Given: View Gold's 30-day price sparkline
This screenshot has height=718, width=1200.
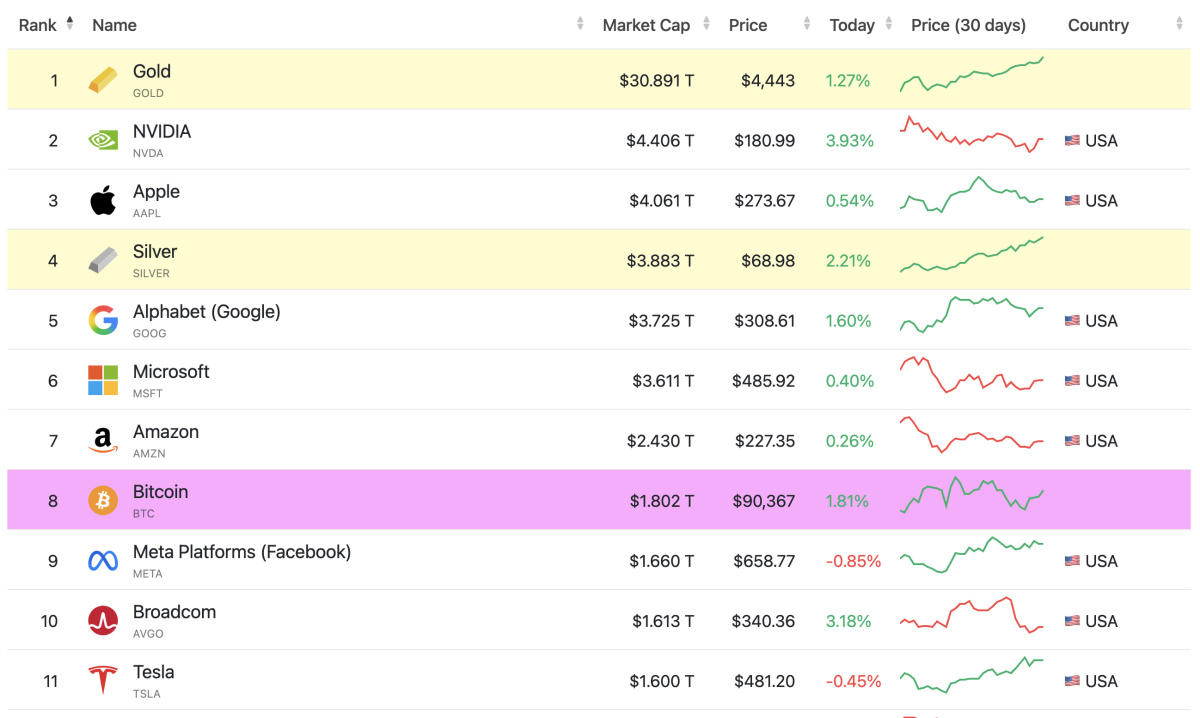Looking at the screenshot, I should (x=972, y=75).
